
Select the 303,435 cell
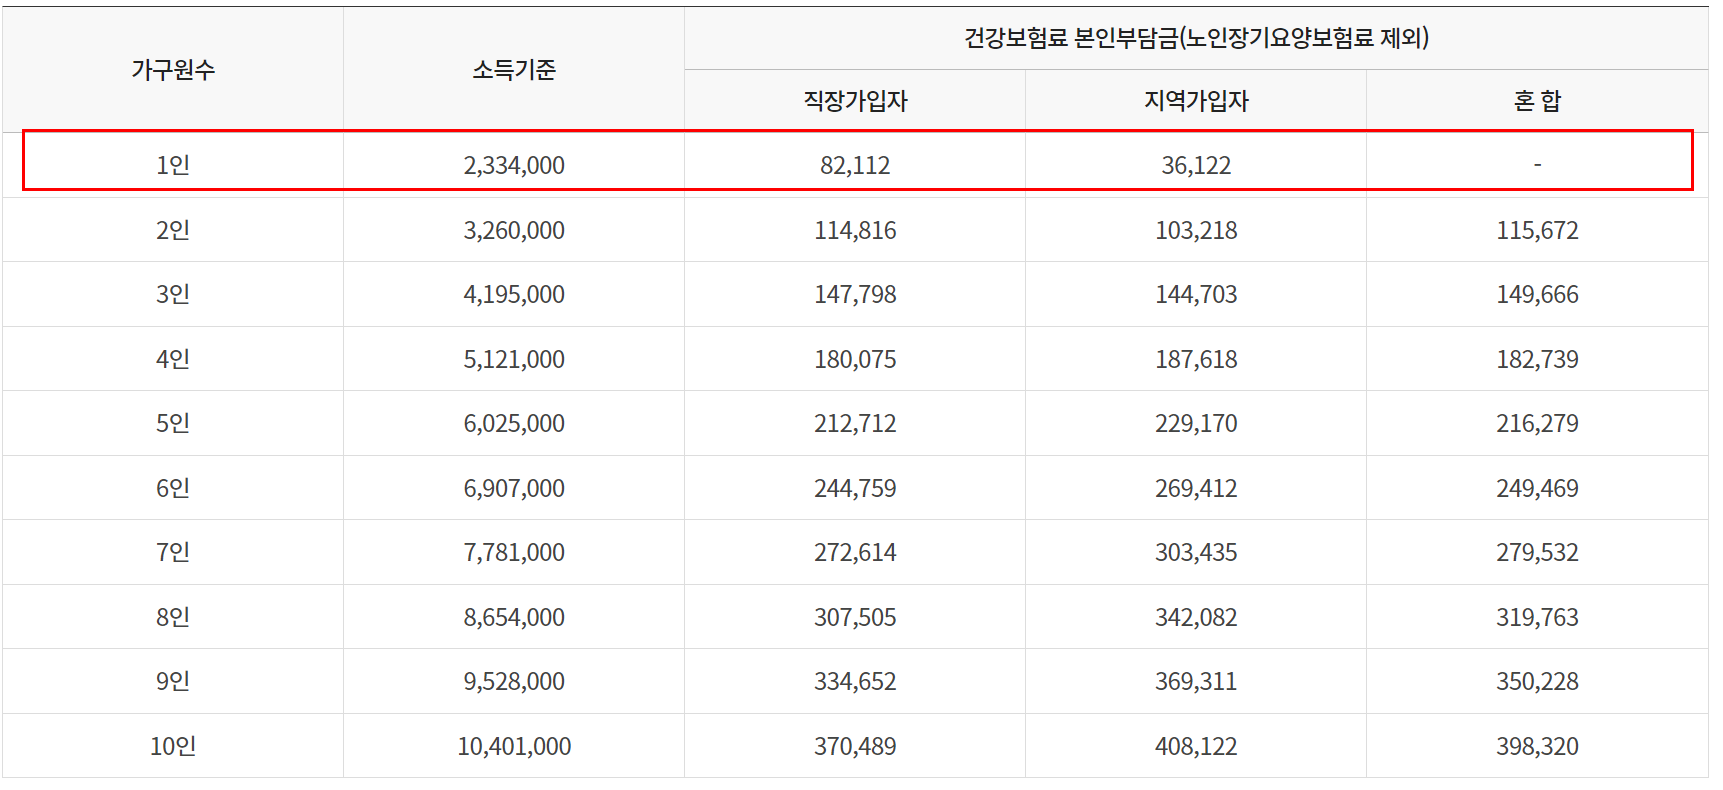[1196, 552]
